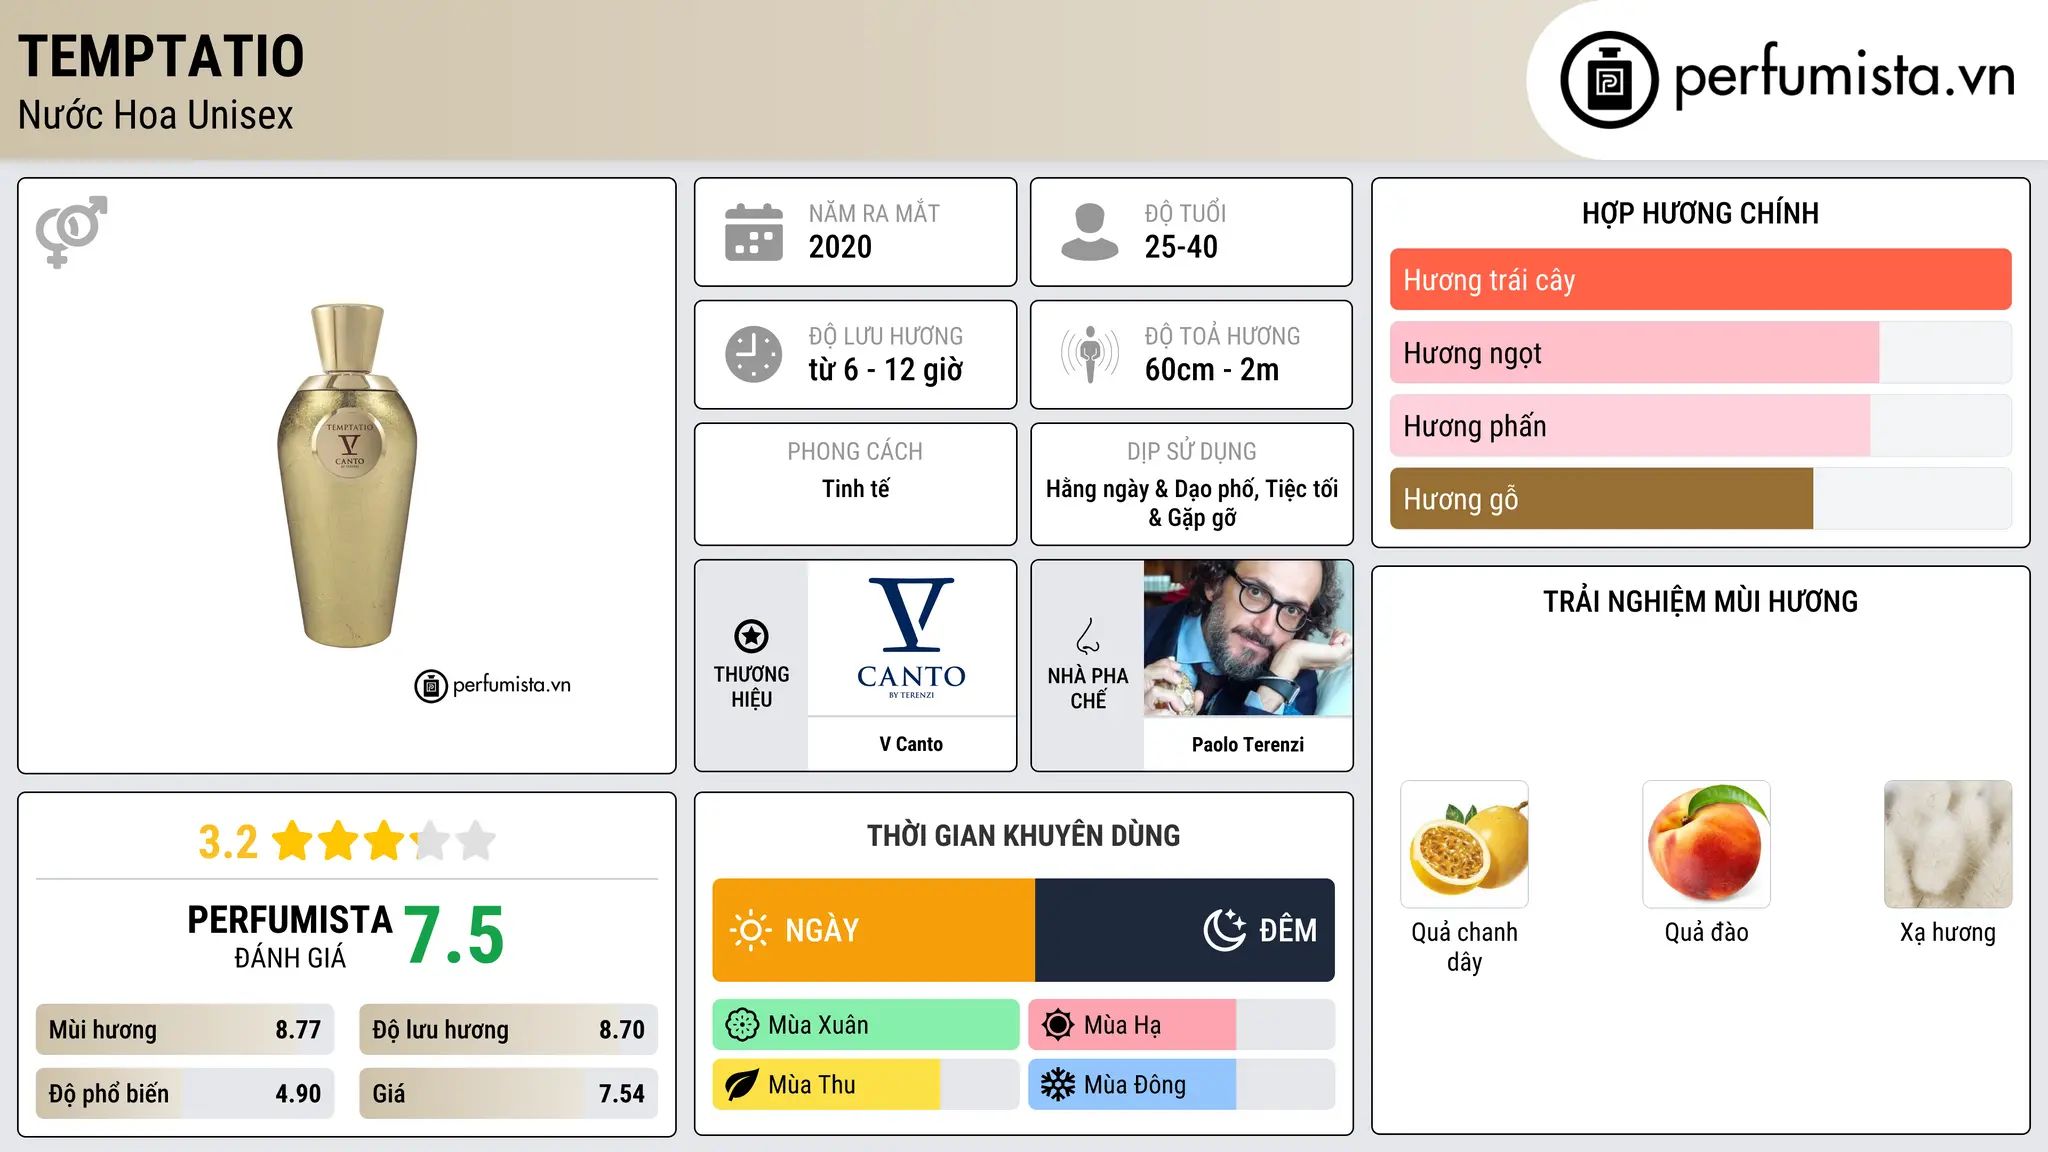Click the TRẢI NGHIỆM MÙI HƯƠNG heading

tap(1700, 601)
